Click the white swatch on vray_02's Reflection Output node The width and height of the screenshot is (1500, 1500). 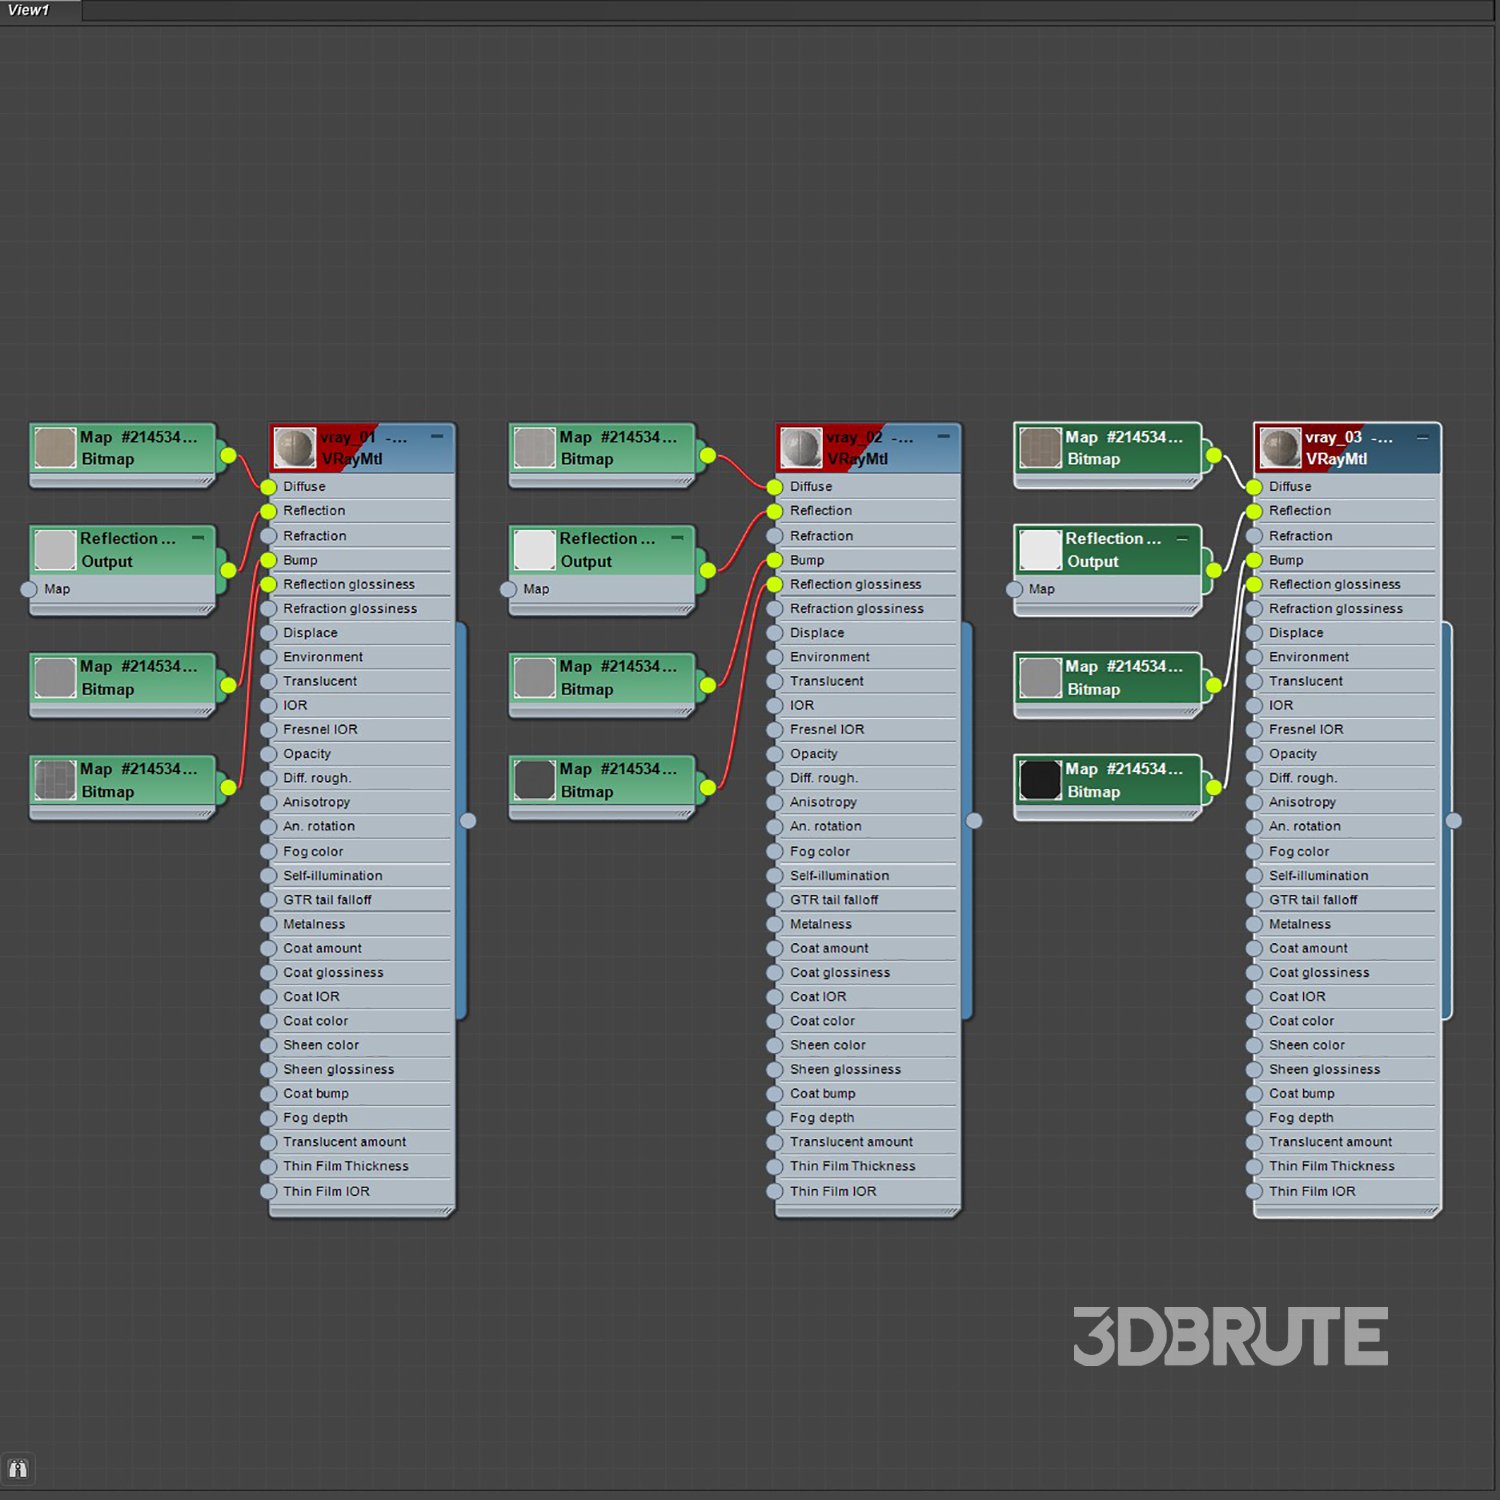(x=534, y=550)
